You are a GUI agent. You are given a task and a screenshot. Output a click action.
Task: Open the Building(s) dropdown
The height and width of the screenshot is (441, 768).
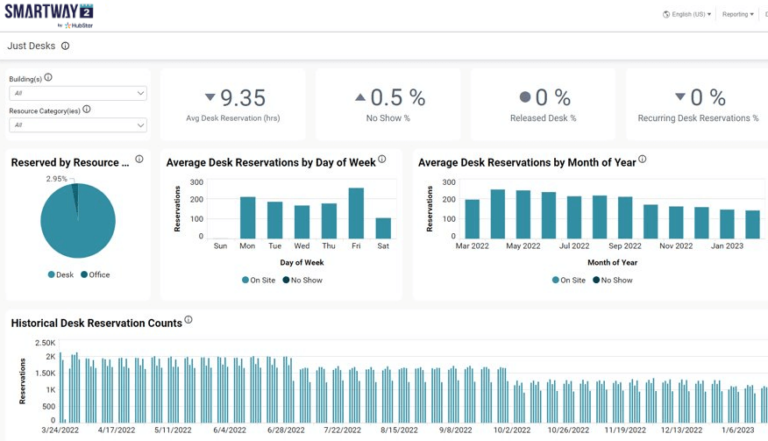tap(78, 93)
